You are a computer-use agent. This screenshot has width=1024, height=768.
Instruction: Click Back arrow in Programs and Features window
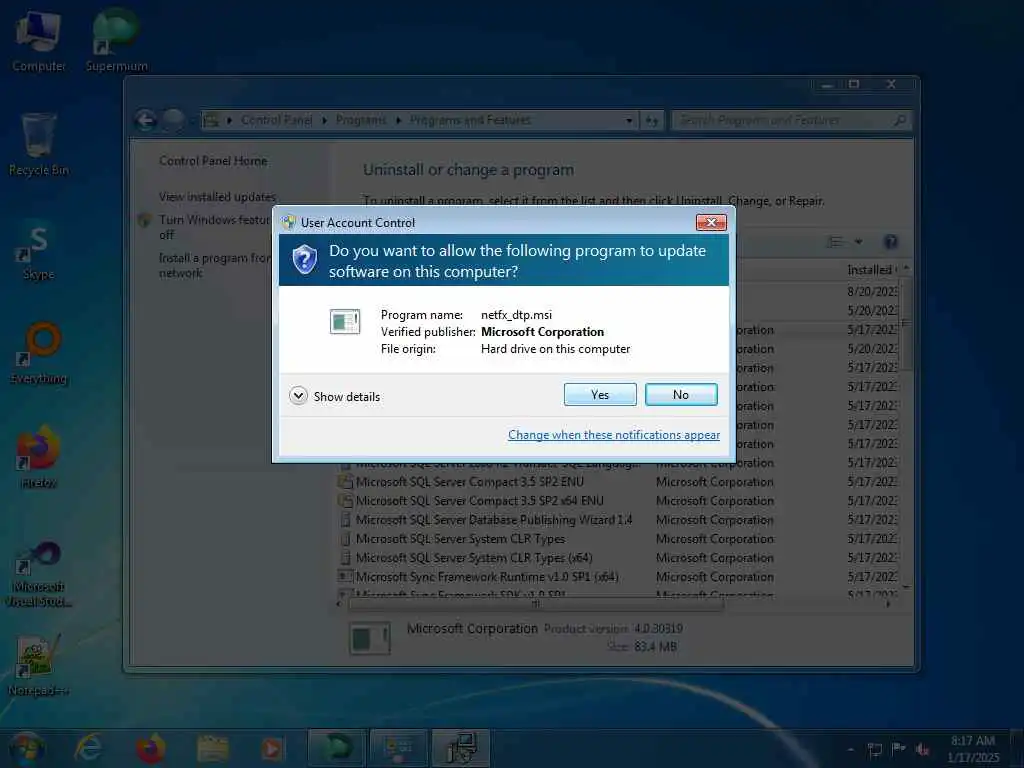click(146, 120)
